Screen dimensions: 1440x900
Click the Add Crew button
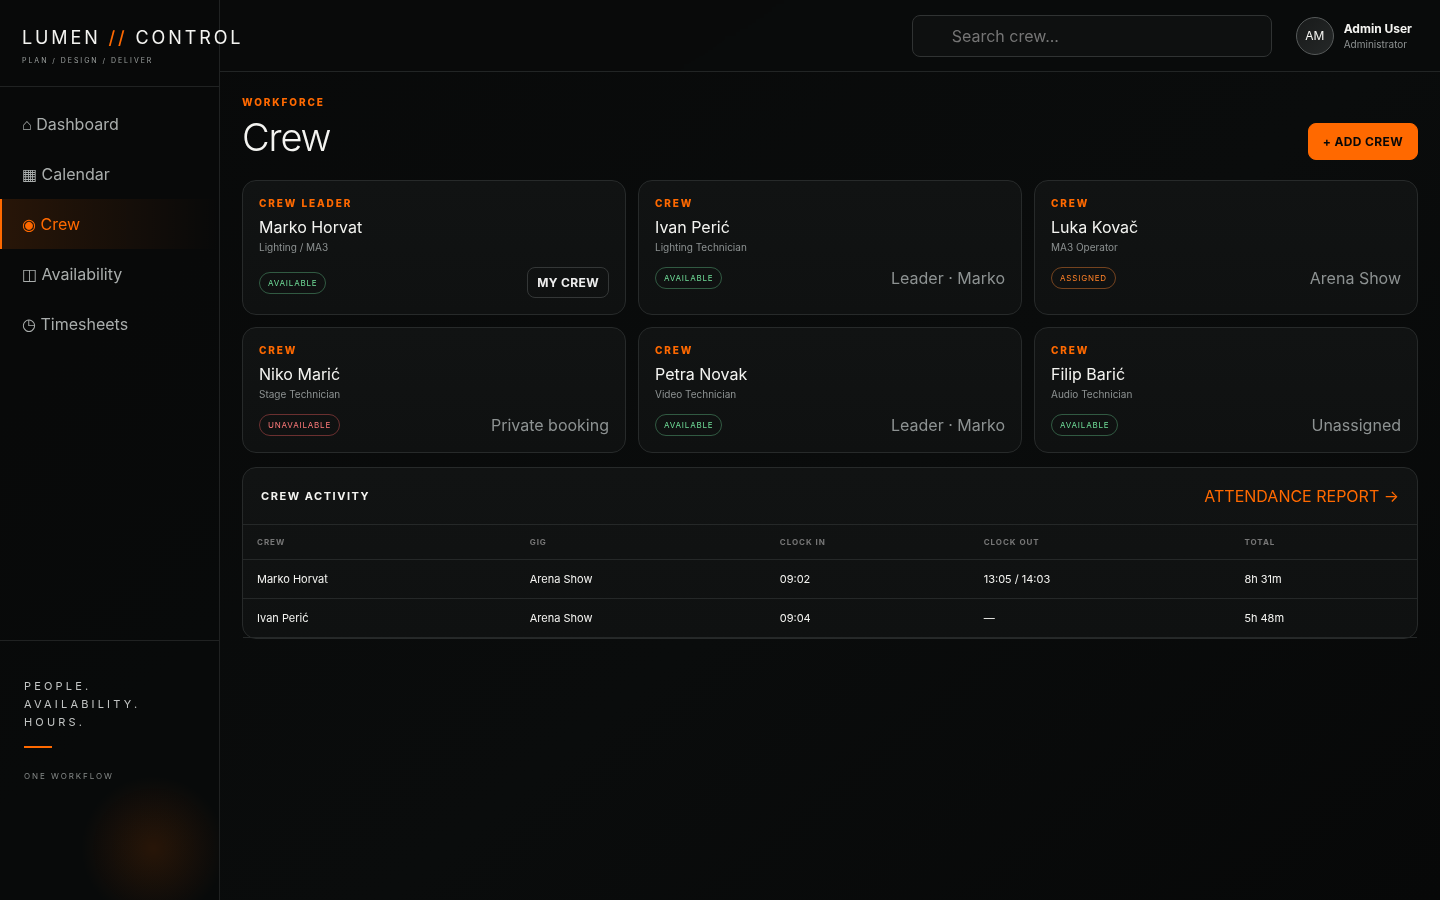click(x=1362, y=141)
